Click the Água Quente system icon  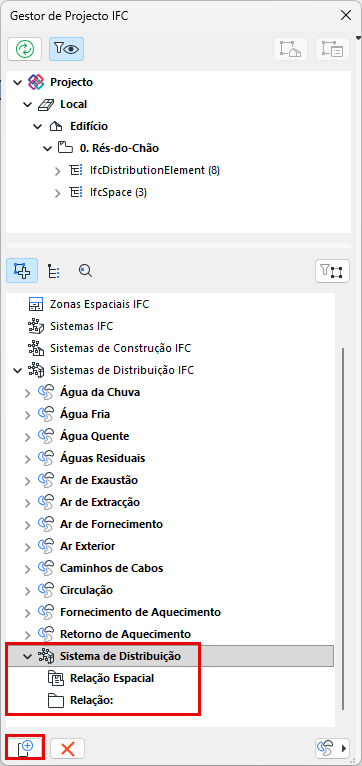click(45, 436)
